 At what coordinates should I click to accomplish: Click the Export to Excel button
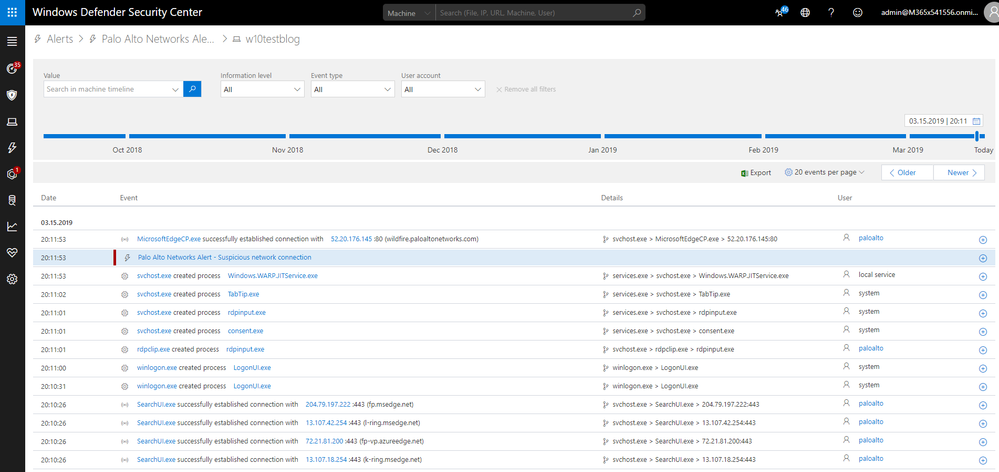tap(756, 172)
